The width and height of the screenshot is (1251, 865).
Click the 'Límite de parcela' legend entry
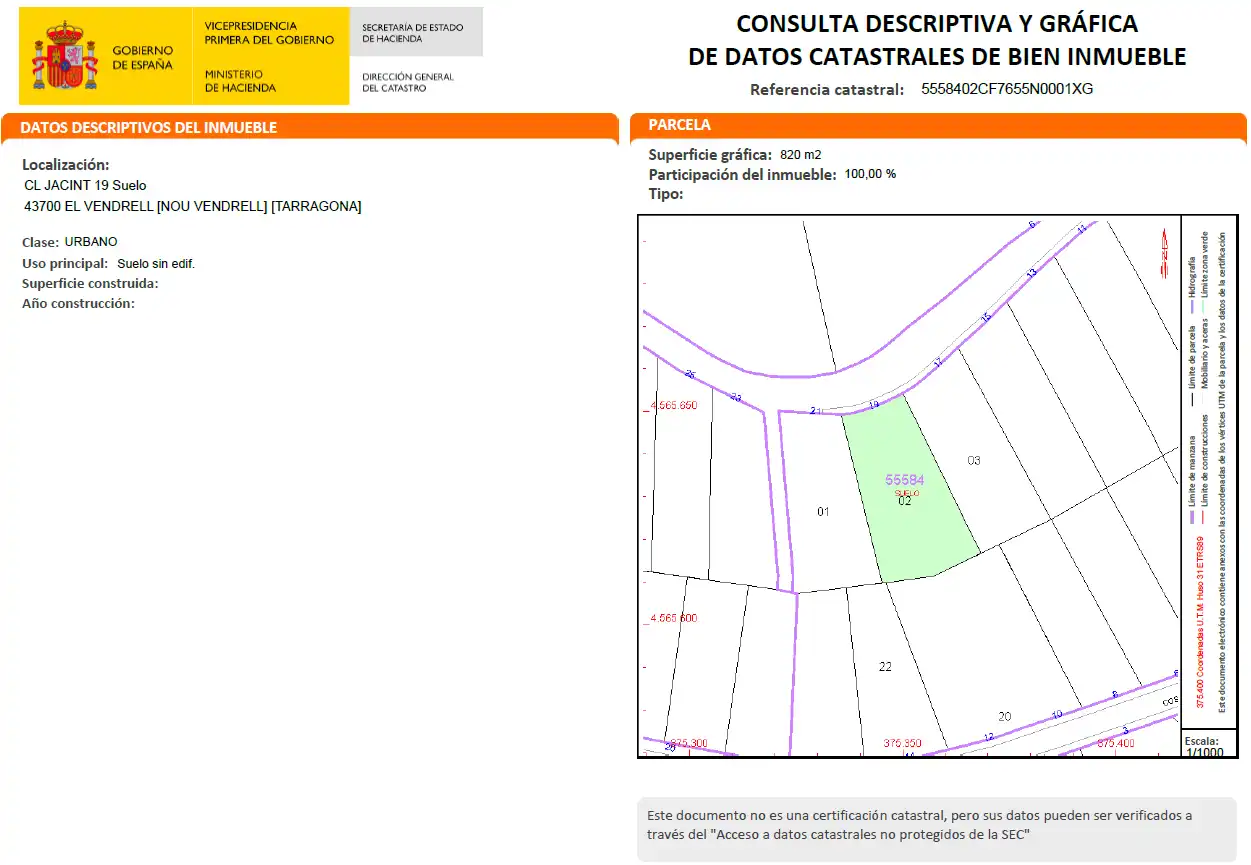coord(1193,365)
